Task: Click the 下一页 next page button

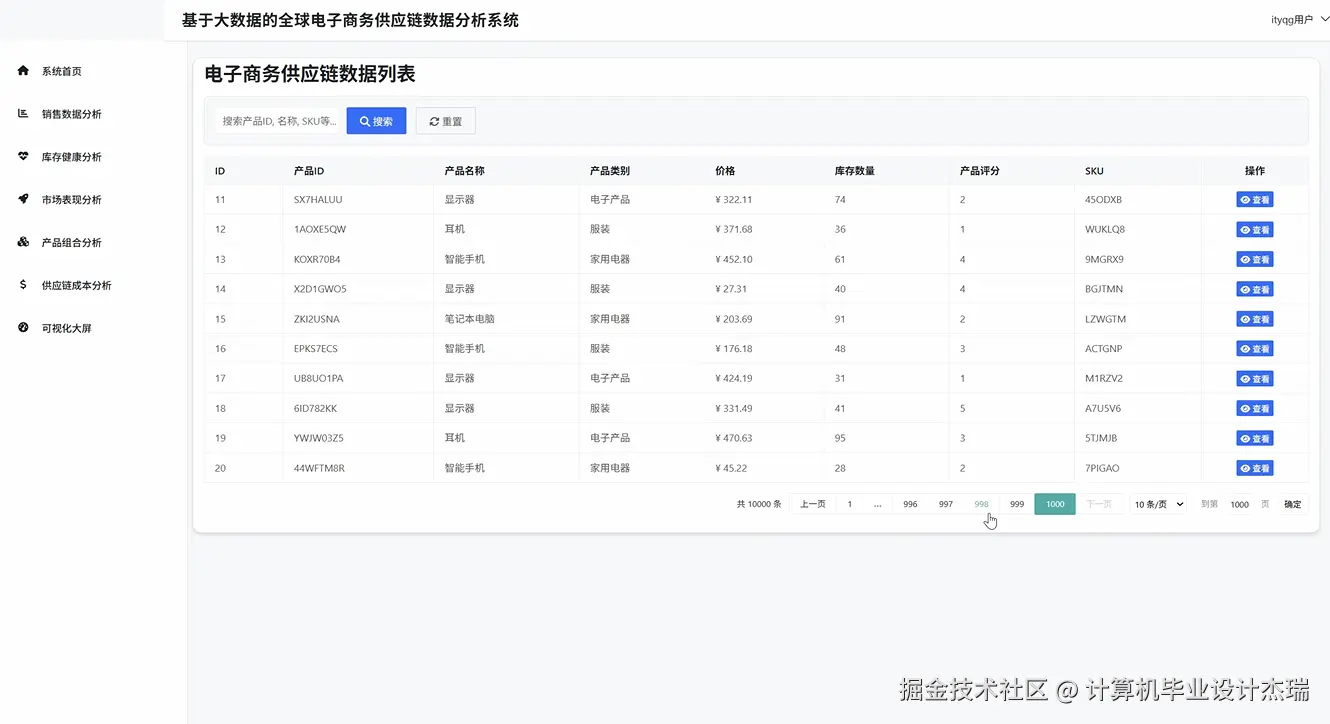Action: (1099, 504)
